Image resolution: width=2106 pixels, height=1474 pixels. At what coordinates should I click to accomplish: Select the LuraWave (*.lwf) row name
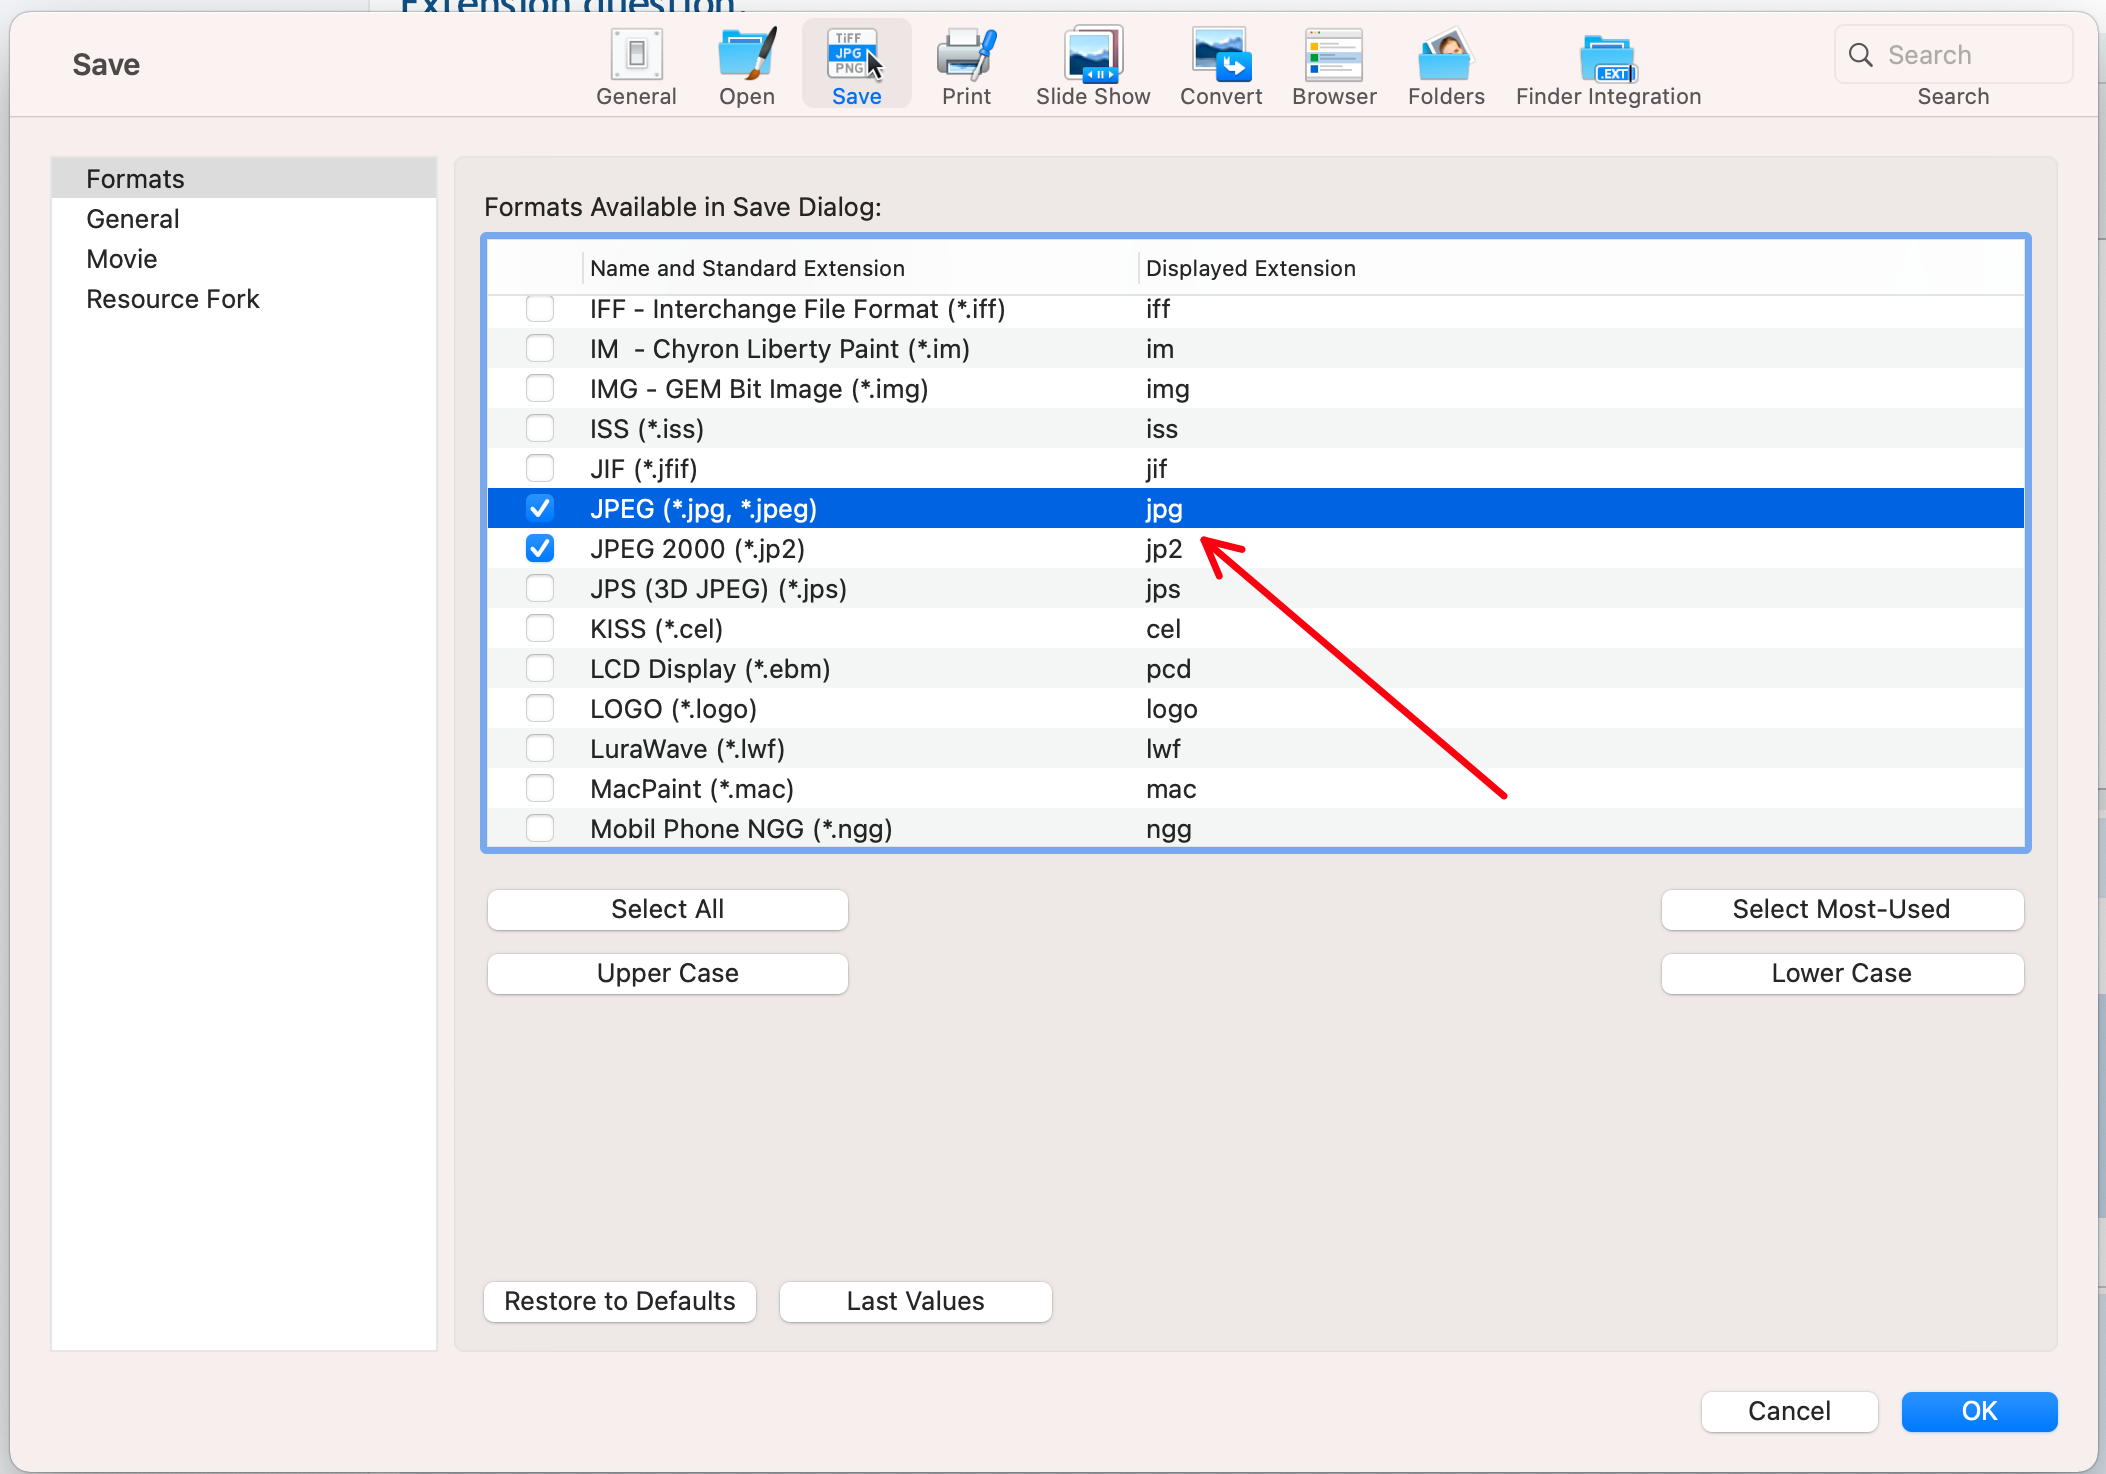pos(687,749)
